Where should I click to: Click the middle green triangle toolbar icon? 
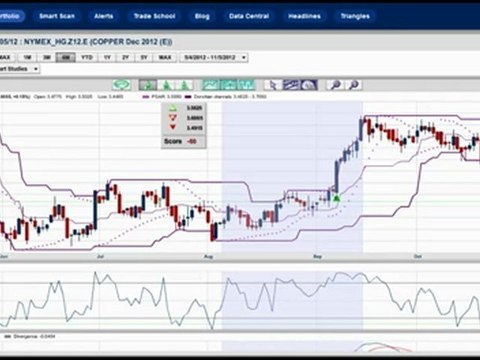tap(166, 85)
